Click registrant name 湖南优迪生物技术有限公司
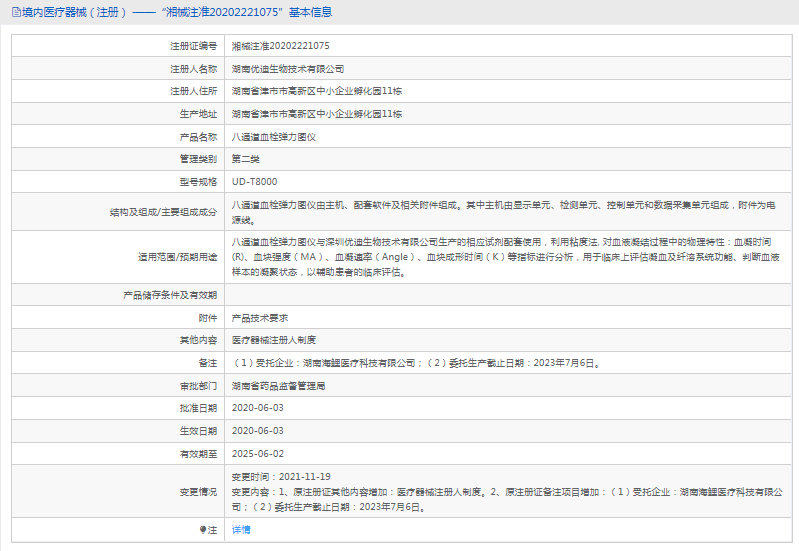This screenshot has width=799, height=551. 287,69
